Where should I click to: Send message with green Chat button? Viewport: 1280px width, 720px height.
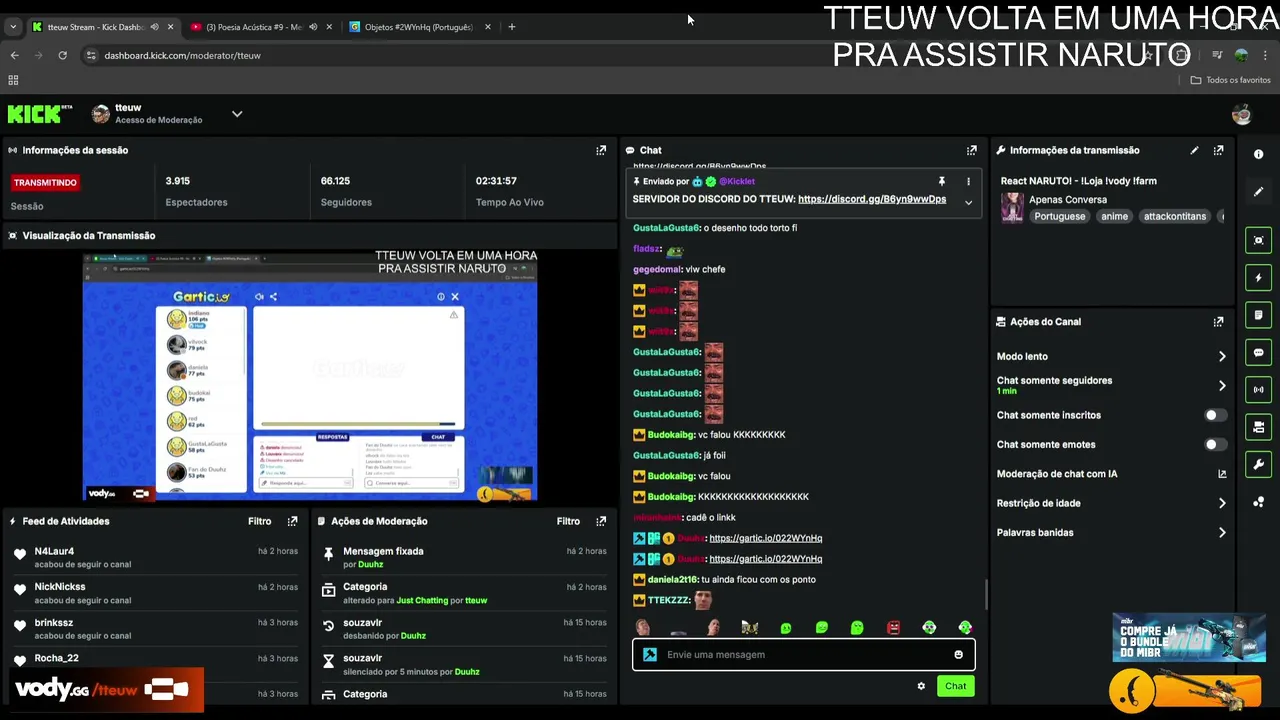click(955, 686)
